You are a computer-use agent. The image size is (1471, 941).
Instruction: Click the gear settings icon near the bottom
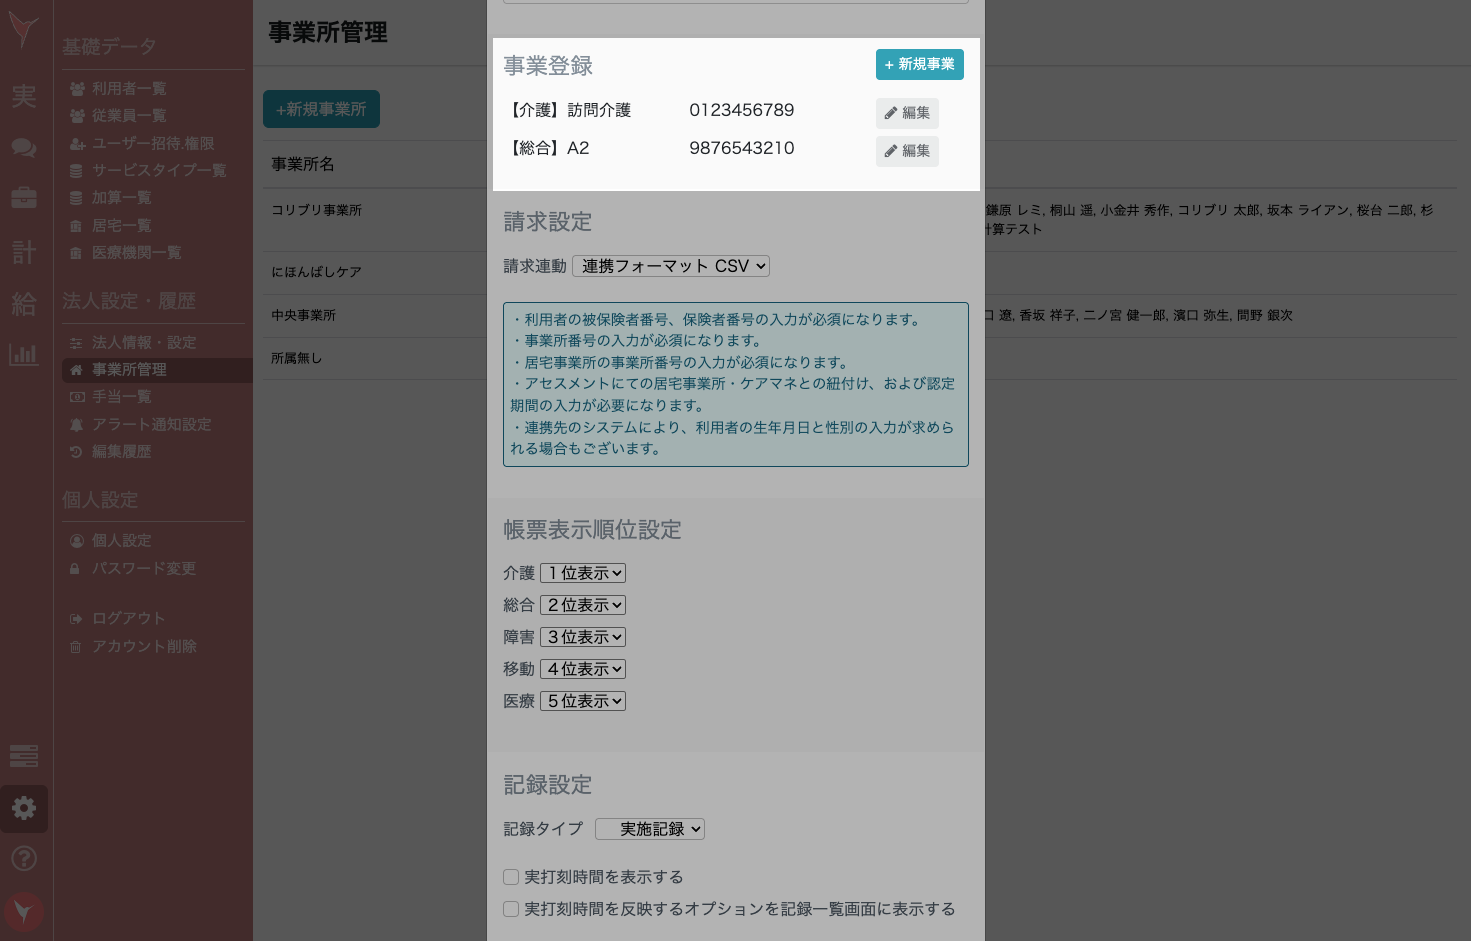point(24,808)
